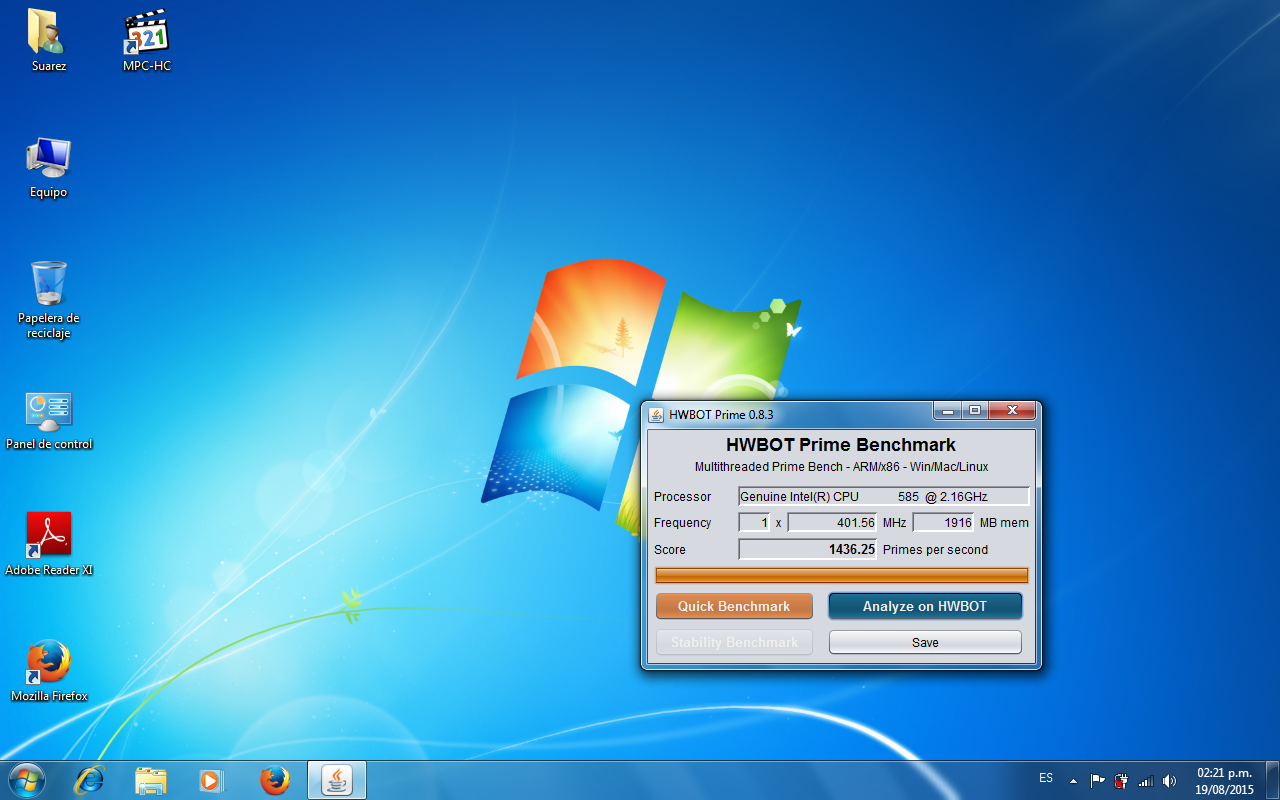
Task: Open the Windows Start menu orb
Action: (26, 780)
